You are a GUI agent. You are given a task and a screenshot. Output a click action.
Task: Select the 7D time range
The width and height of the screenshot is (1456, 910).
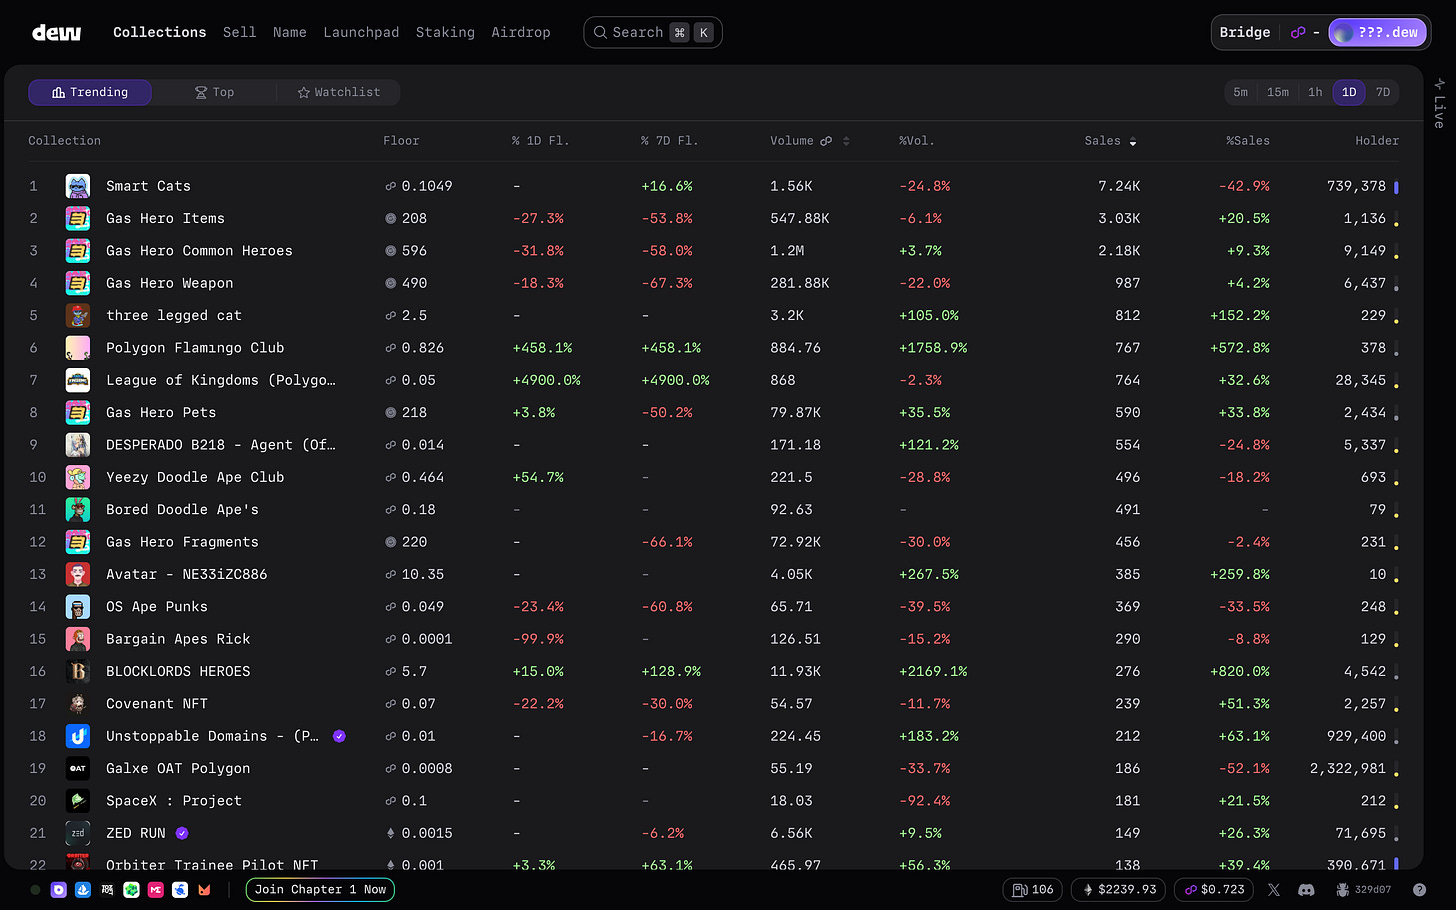[x=1383, y=92]
